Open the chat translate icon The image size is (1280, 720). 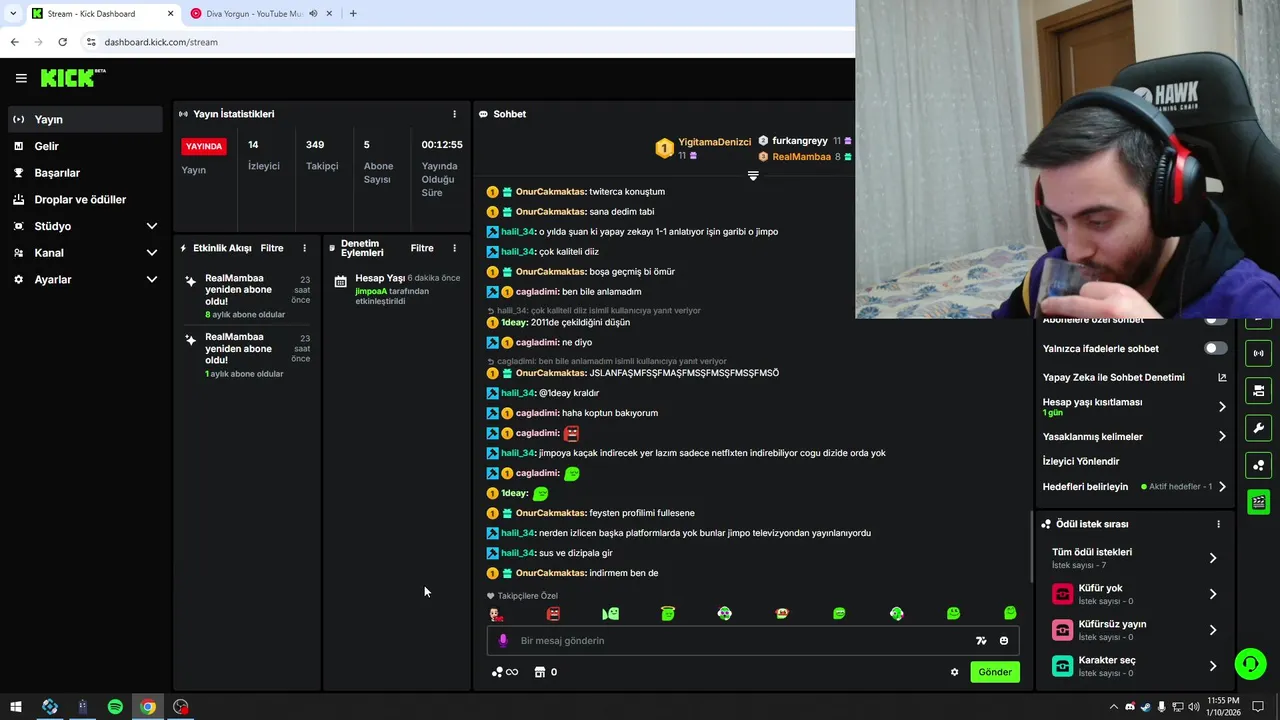pos(981,641)
